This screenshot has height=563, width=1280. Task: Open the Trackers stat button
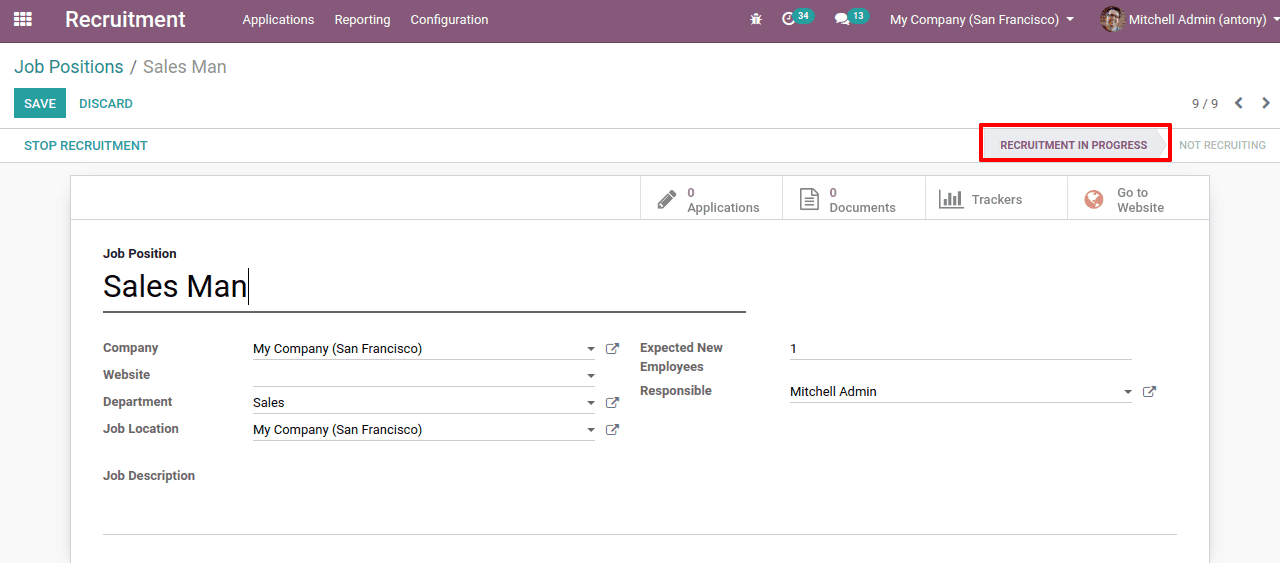pos(996,200)
